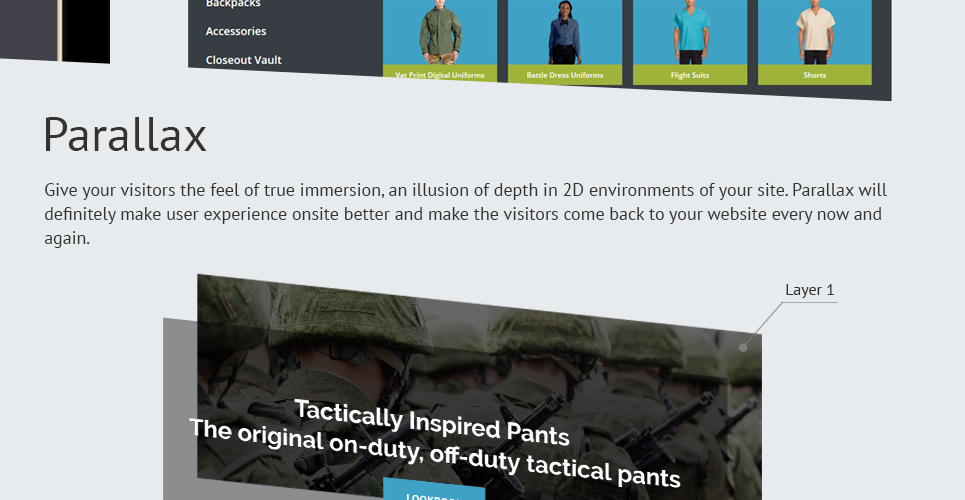Click the Parallax heading
Viewport: 965px width, 500px height.
(125, 135)
